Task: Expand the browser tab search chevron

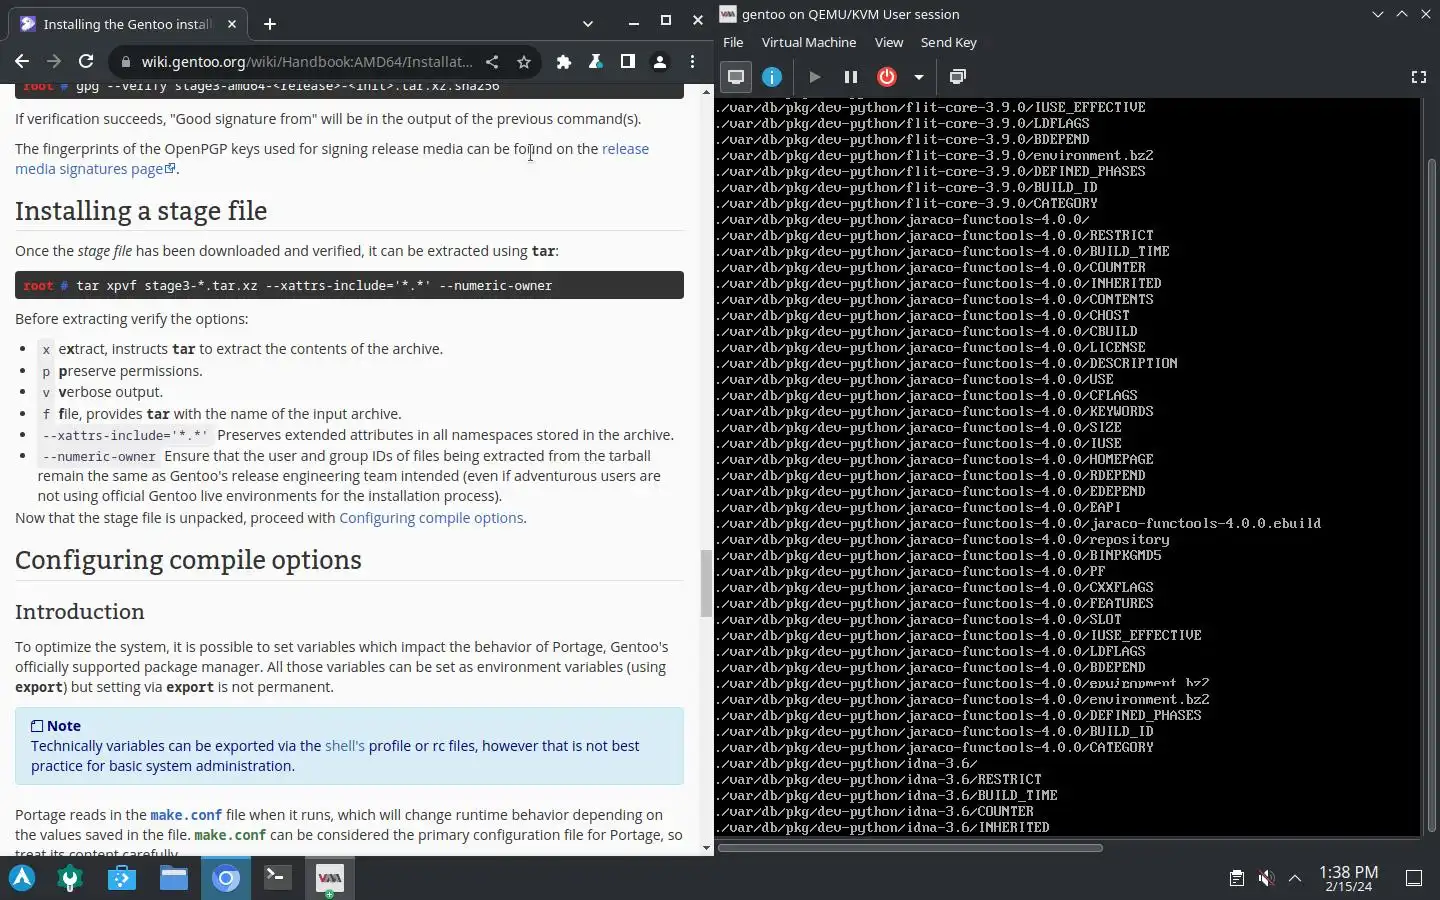Action: (587, 24)
